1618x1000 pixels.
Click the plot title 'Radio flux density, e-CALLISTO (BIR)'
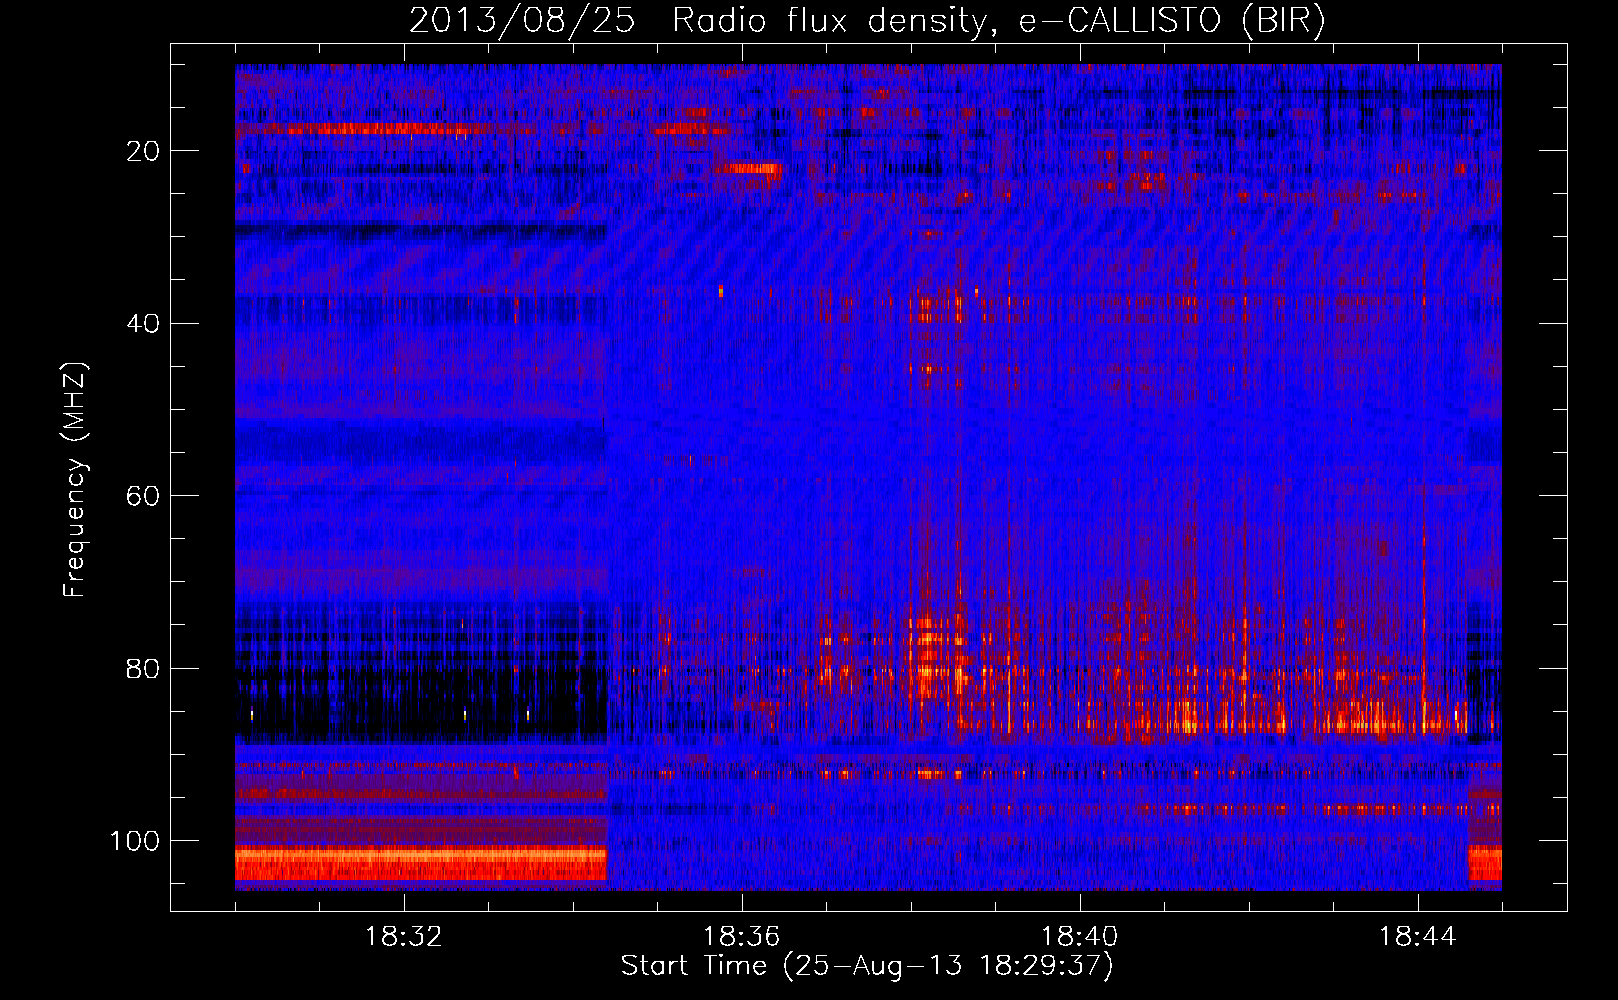coord(998,21)
